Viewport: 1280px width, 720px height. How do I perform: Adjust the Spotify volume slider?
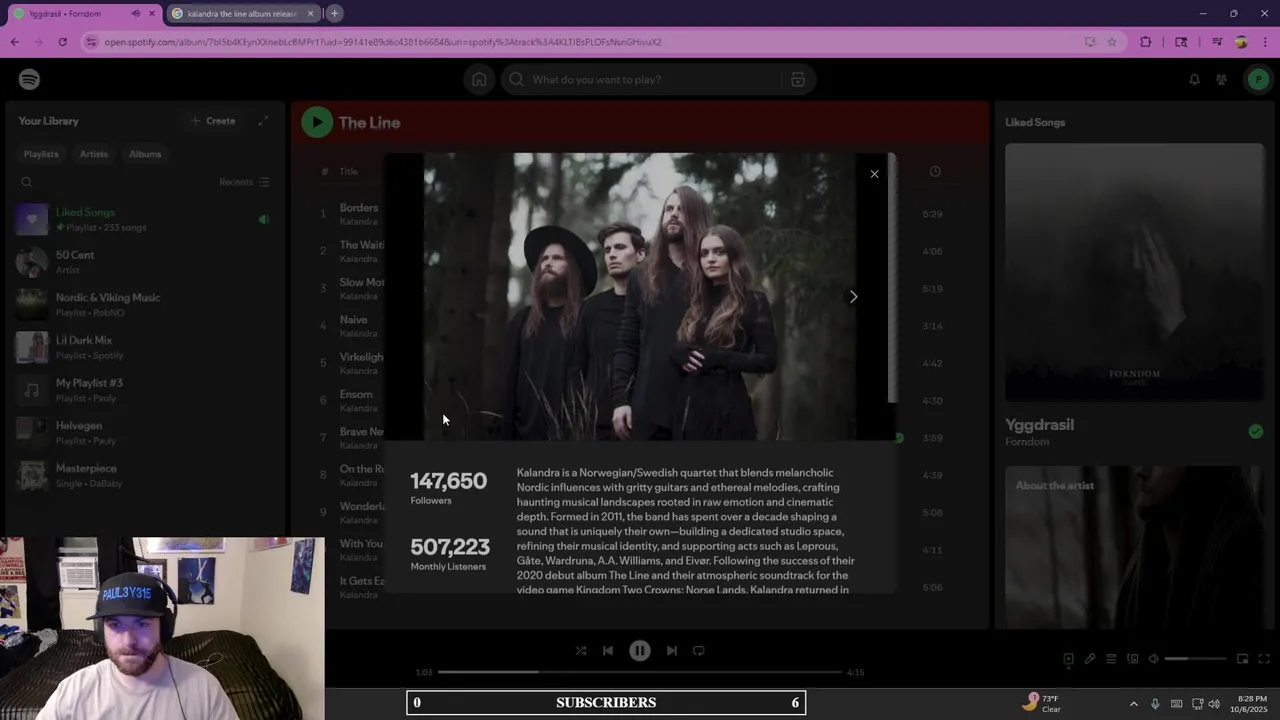coord(1195,659)
